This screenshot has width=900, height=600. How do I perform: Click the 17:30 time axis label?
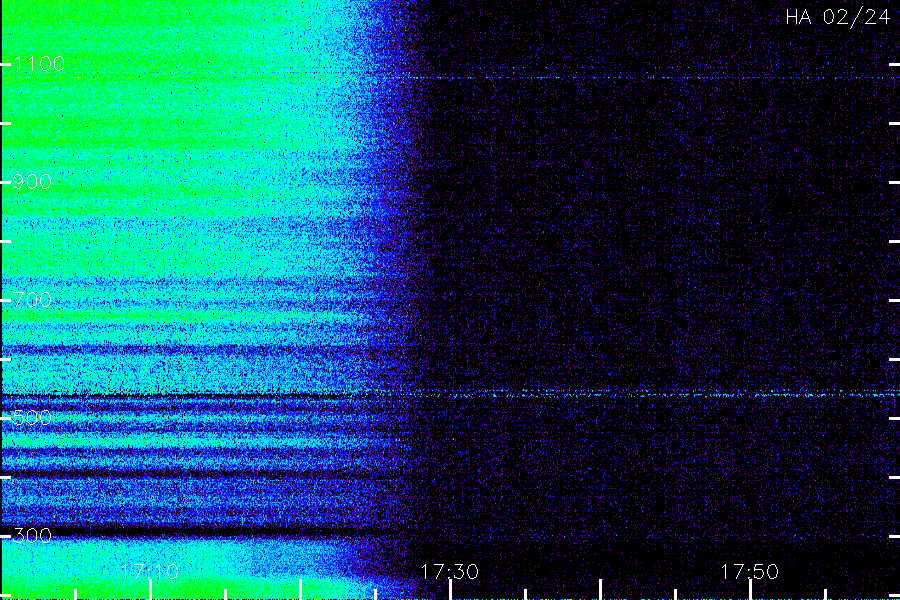[449, 572]
